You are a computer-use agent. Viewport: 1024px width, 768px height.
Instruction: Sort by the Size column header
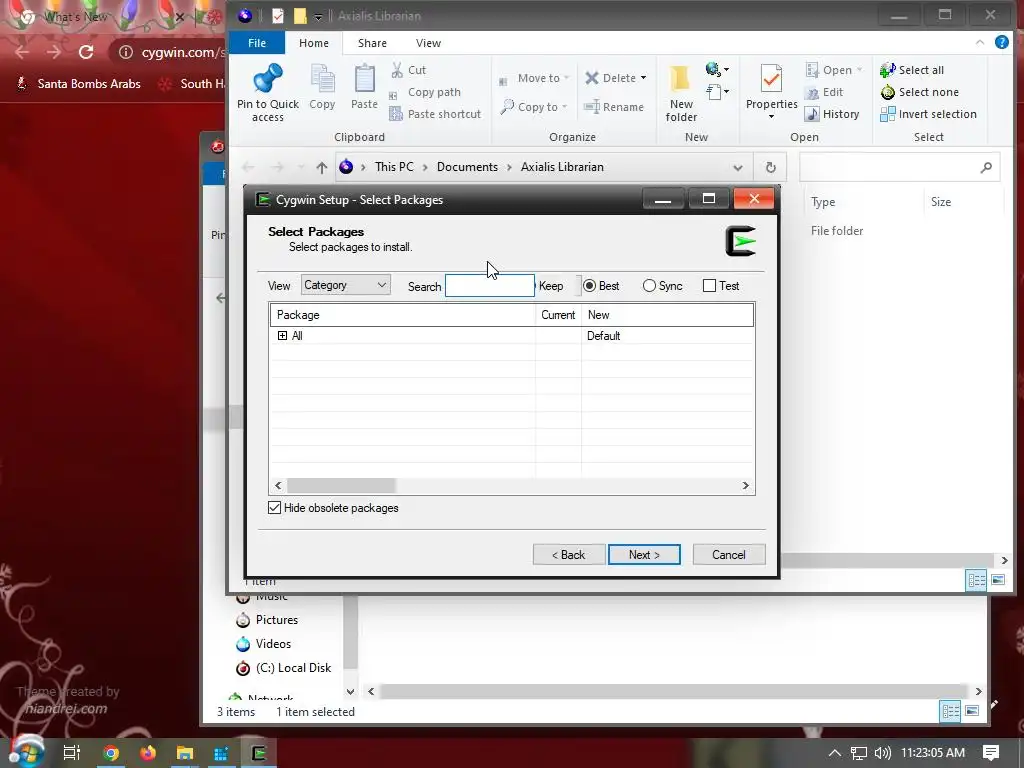click(x=940, y=202)
